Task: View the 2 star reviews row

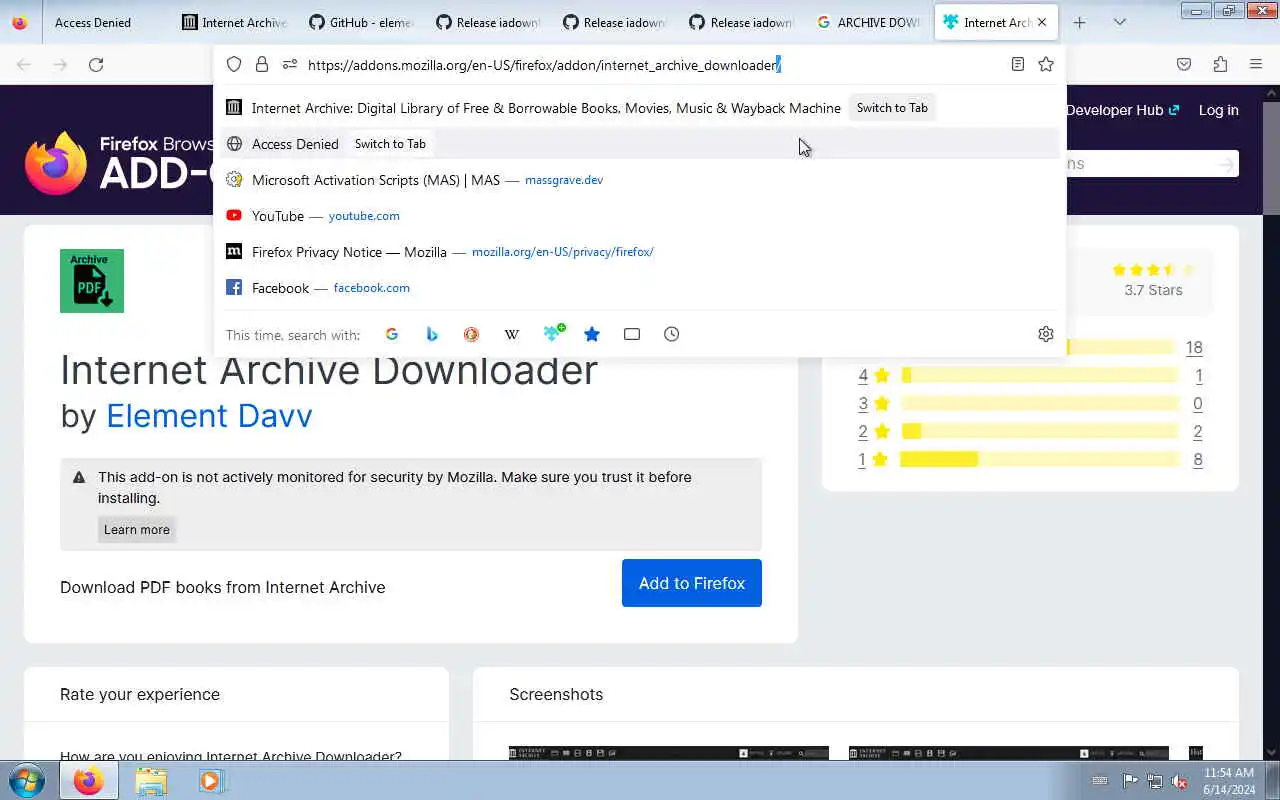Action: click(1030, 432)
